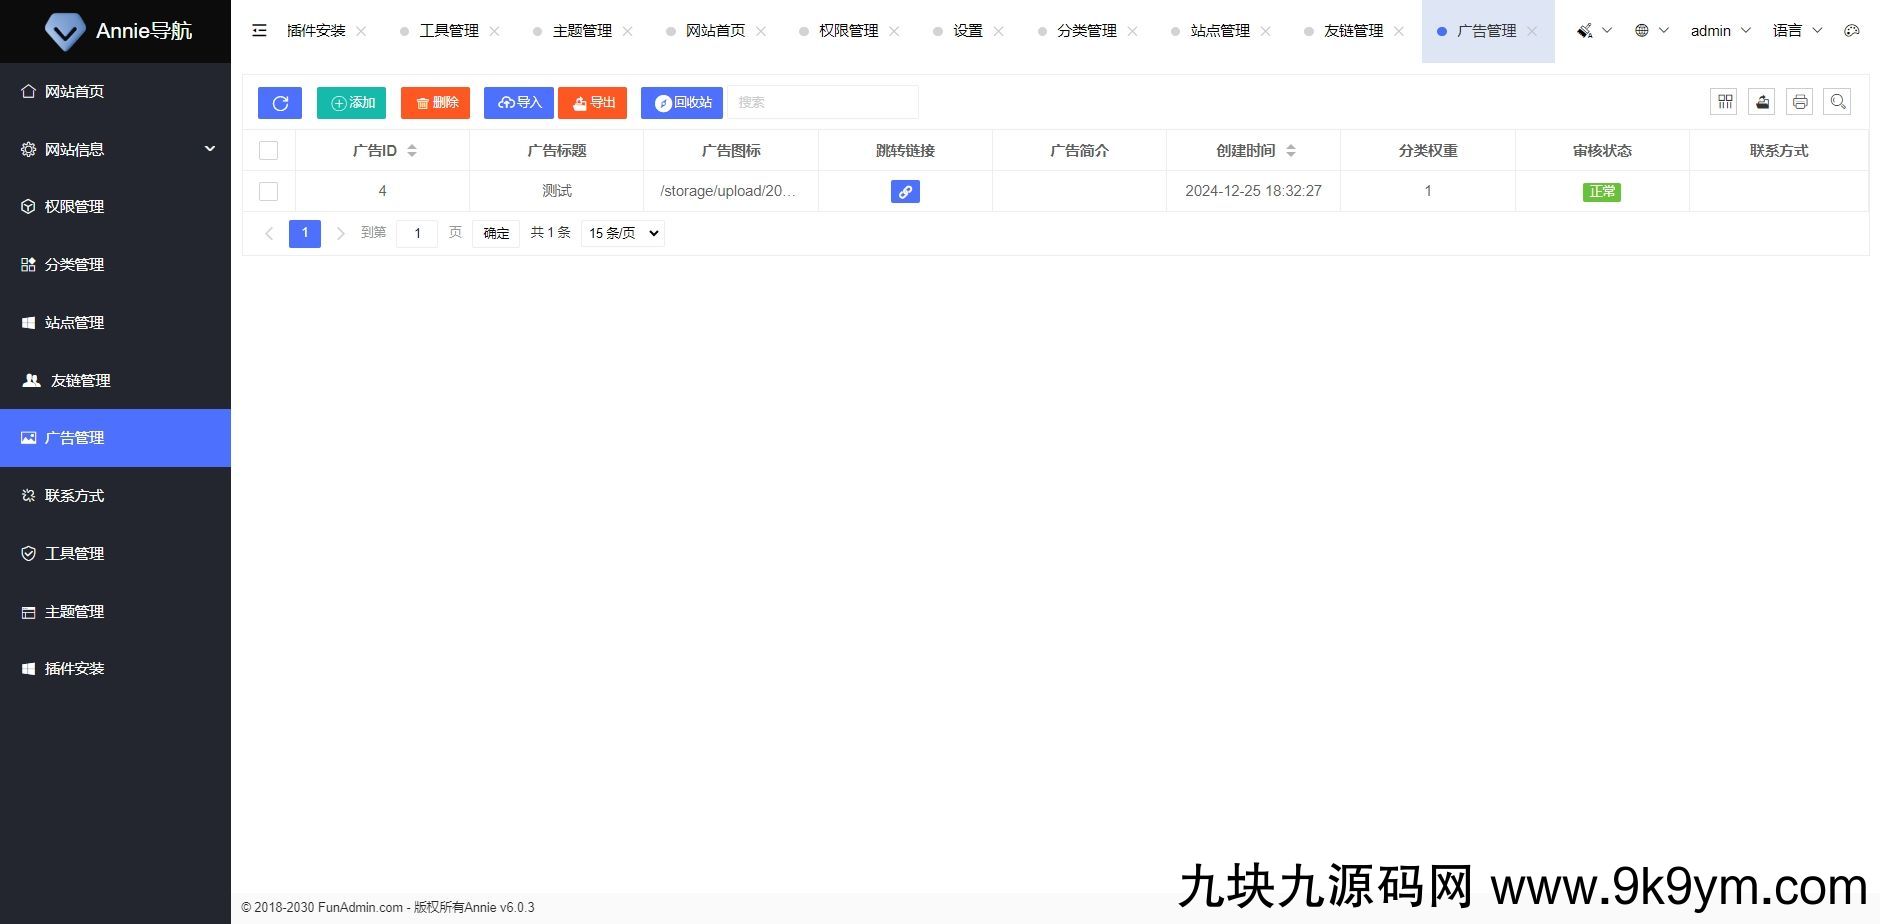Open the admin user dropdown
Image resolution: width=1880 pixels, height=924 pixels.
point(1720,31)
